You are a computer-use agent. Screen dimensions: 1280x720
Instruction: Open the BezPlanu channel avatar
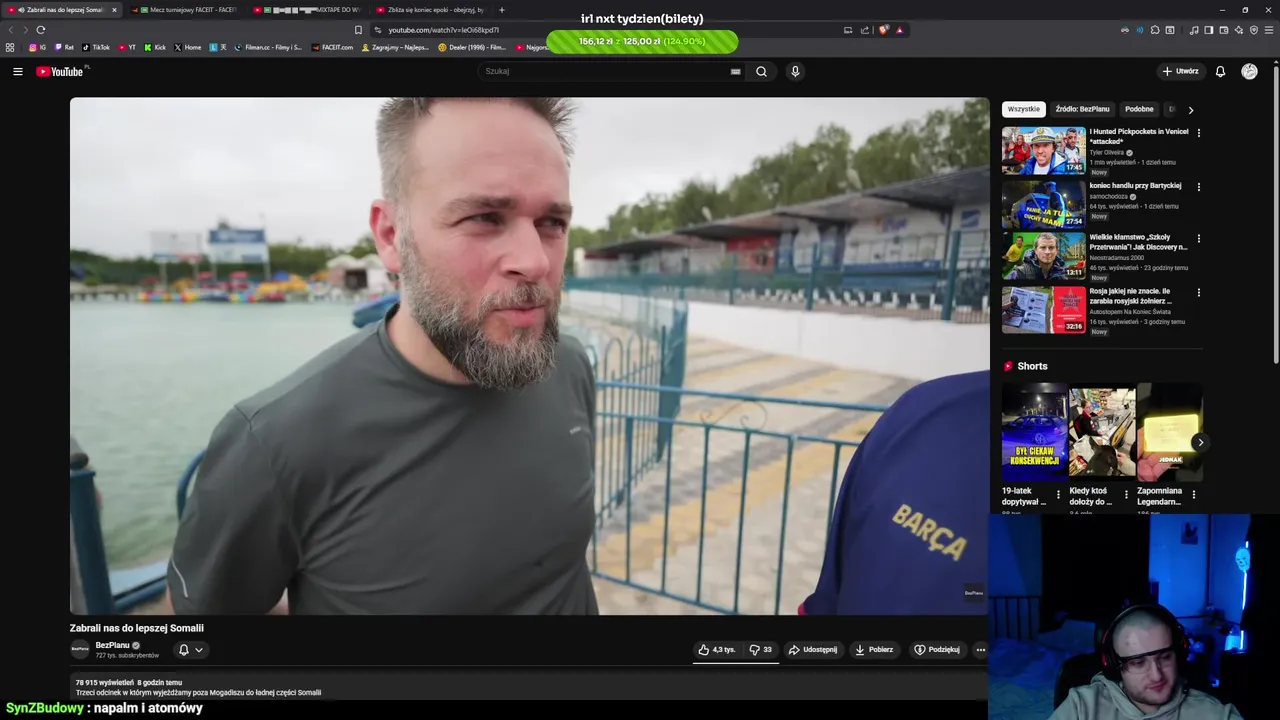pyautogui.click(x=80, y=649)
